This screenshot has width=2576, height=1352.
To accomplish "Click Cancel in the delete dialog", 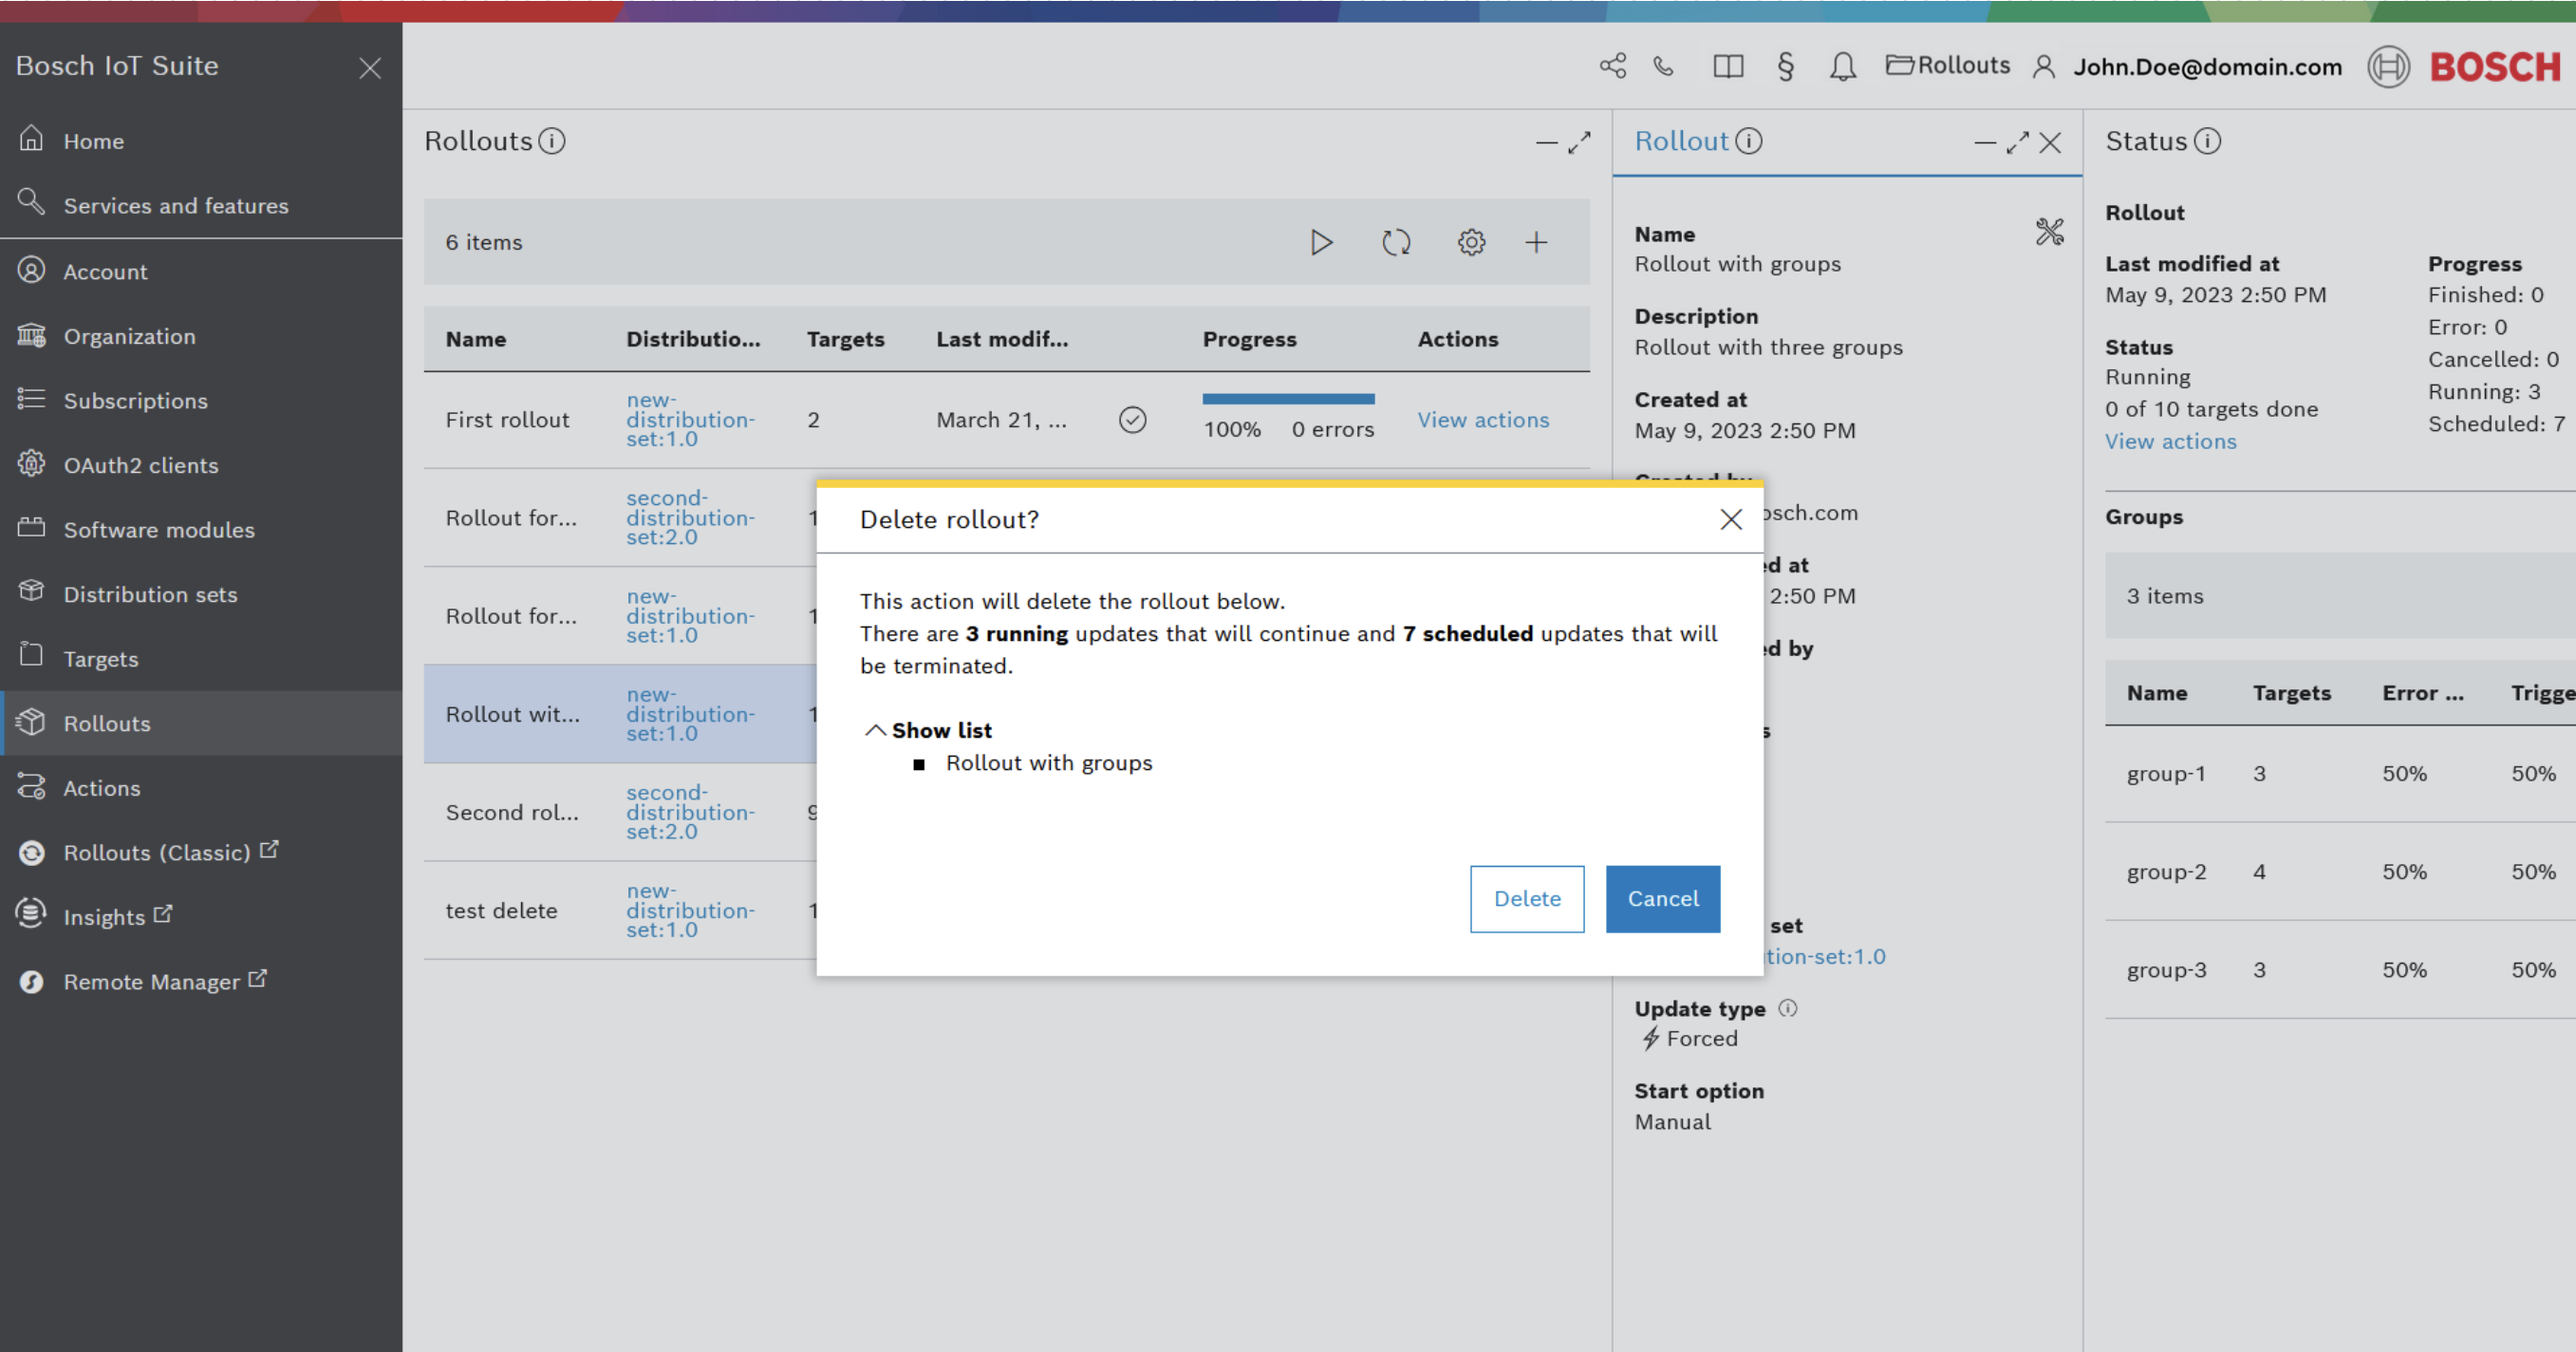I will point(1662,898).
